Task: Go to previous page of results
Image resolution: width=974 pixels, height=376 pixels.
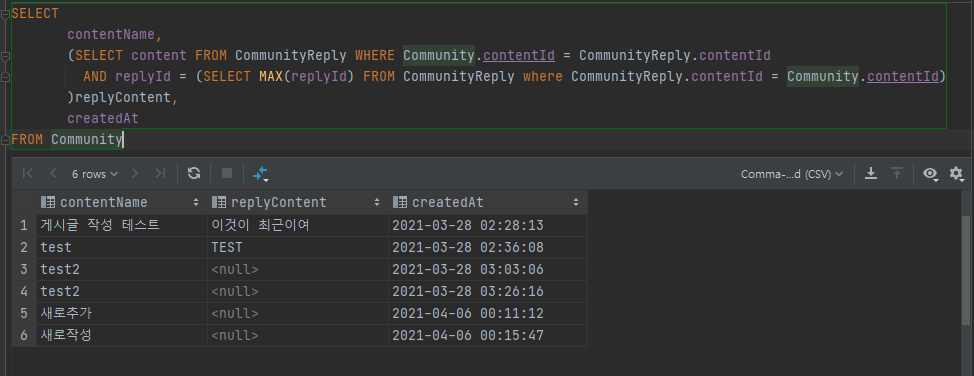Action: point(53,174)
